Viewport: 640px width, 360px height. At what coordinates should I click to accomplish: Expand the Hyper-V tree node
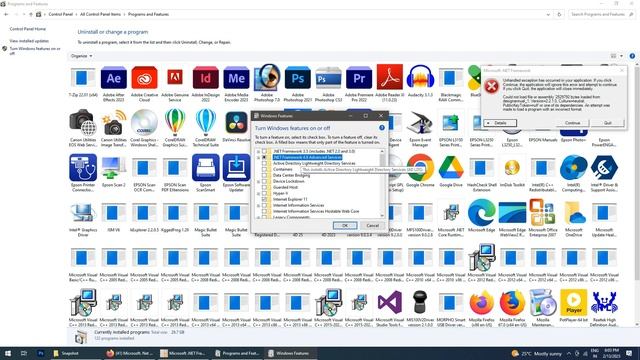258,193
